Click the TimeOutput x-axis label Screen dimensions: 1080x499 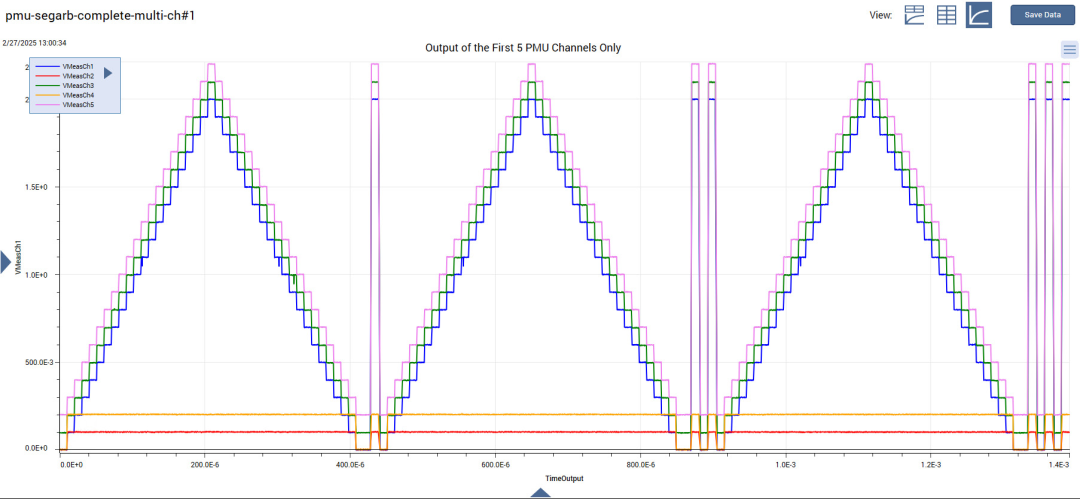coord(564,478)
